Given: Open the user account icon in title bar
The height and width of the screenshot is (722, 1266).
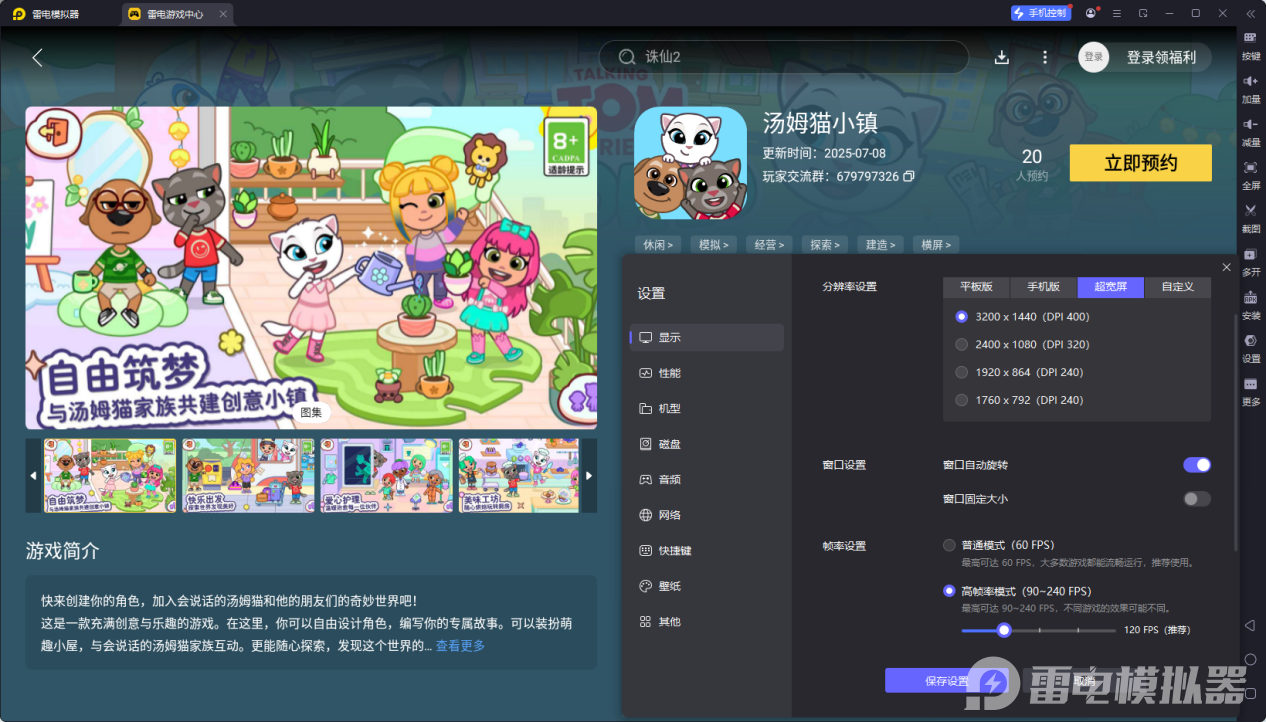Looking at the screenshot, I should [x=1090, y=13].
